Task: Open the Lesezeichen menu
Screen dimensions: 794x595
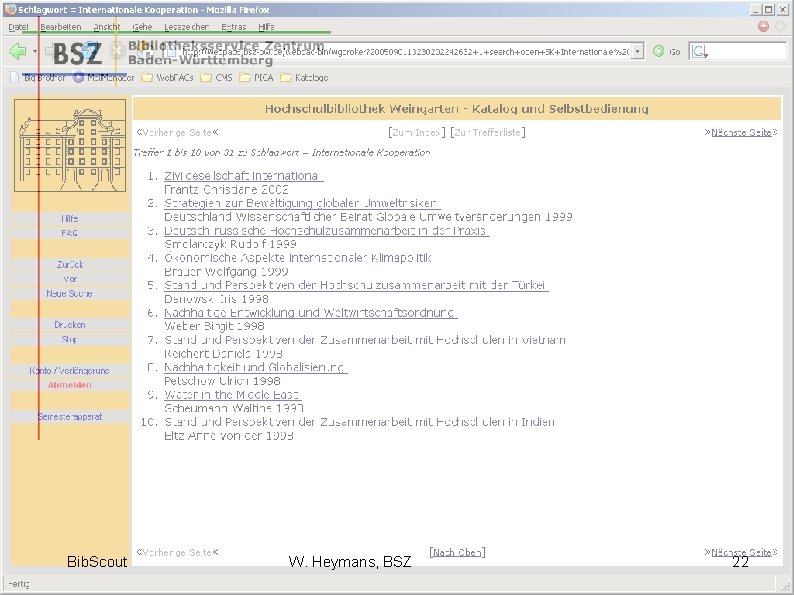Action: pyautogui.click(x=186, y=27)
